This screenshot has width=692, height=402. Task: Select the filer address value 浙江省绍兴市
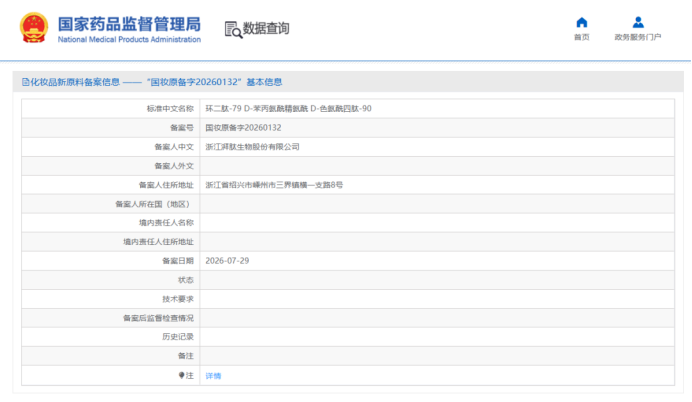[x=274, y=185]
